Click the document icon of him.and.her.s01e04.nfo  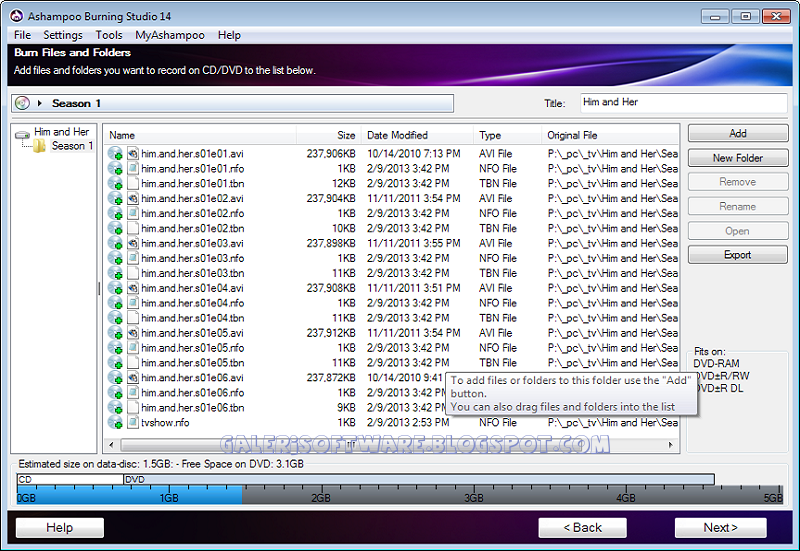pos(133,303)
